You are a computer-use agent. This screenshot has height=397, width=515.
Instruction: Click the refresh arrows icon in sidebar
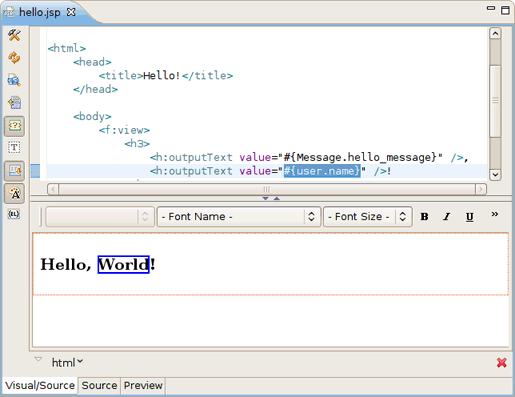[14, 58]
